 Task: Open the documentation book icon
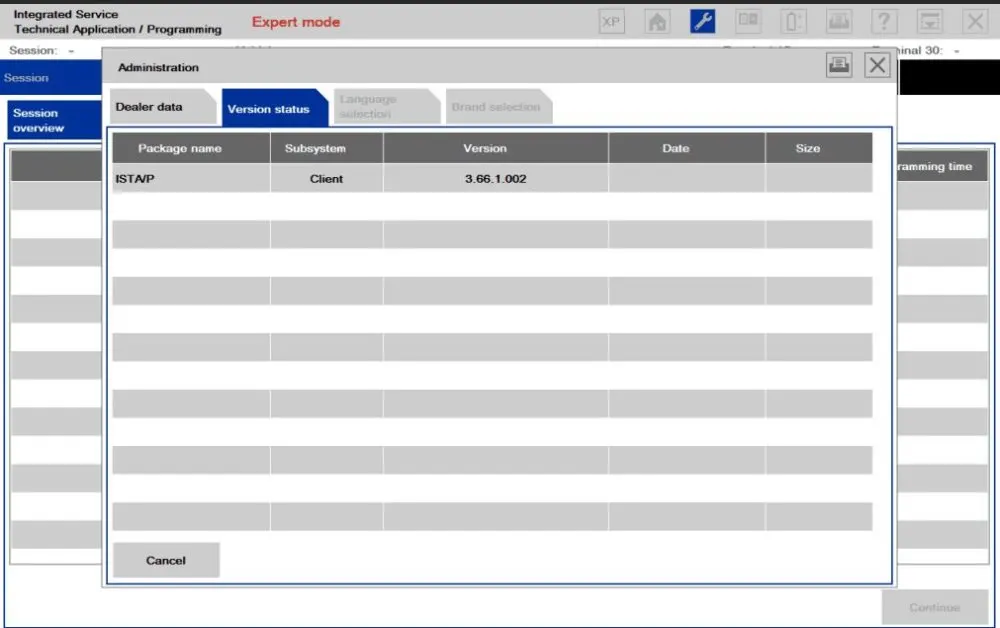(x=748, y=20)
